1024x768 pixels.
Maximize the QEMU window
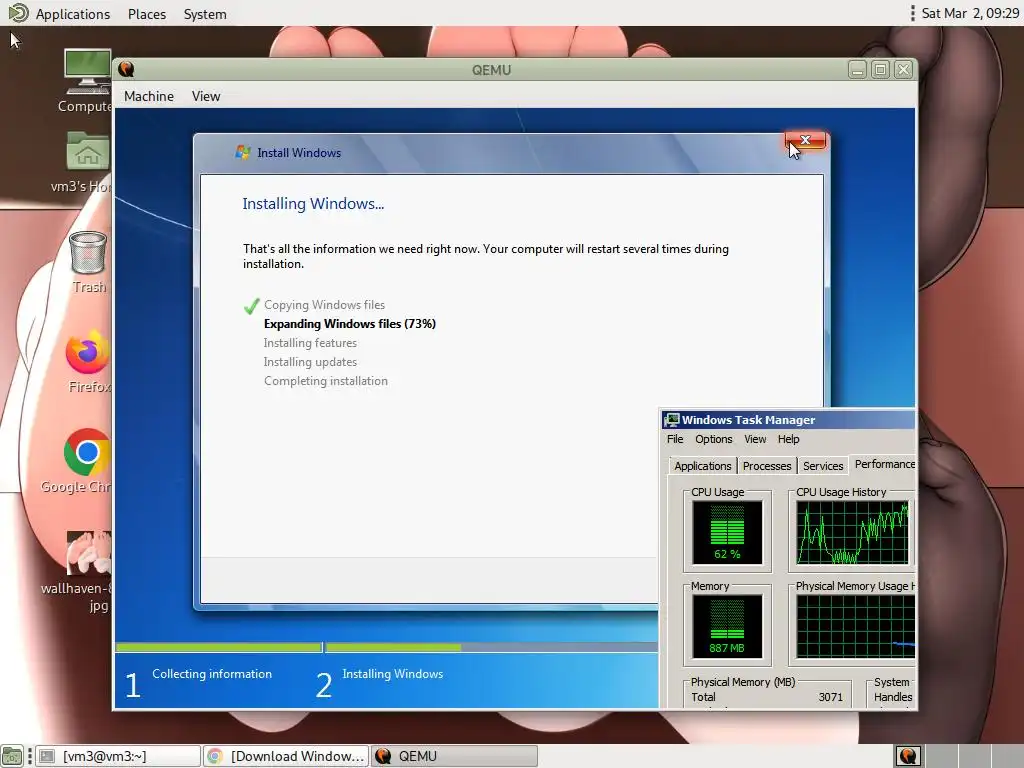(880, 69)
